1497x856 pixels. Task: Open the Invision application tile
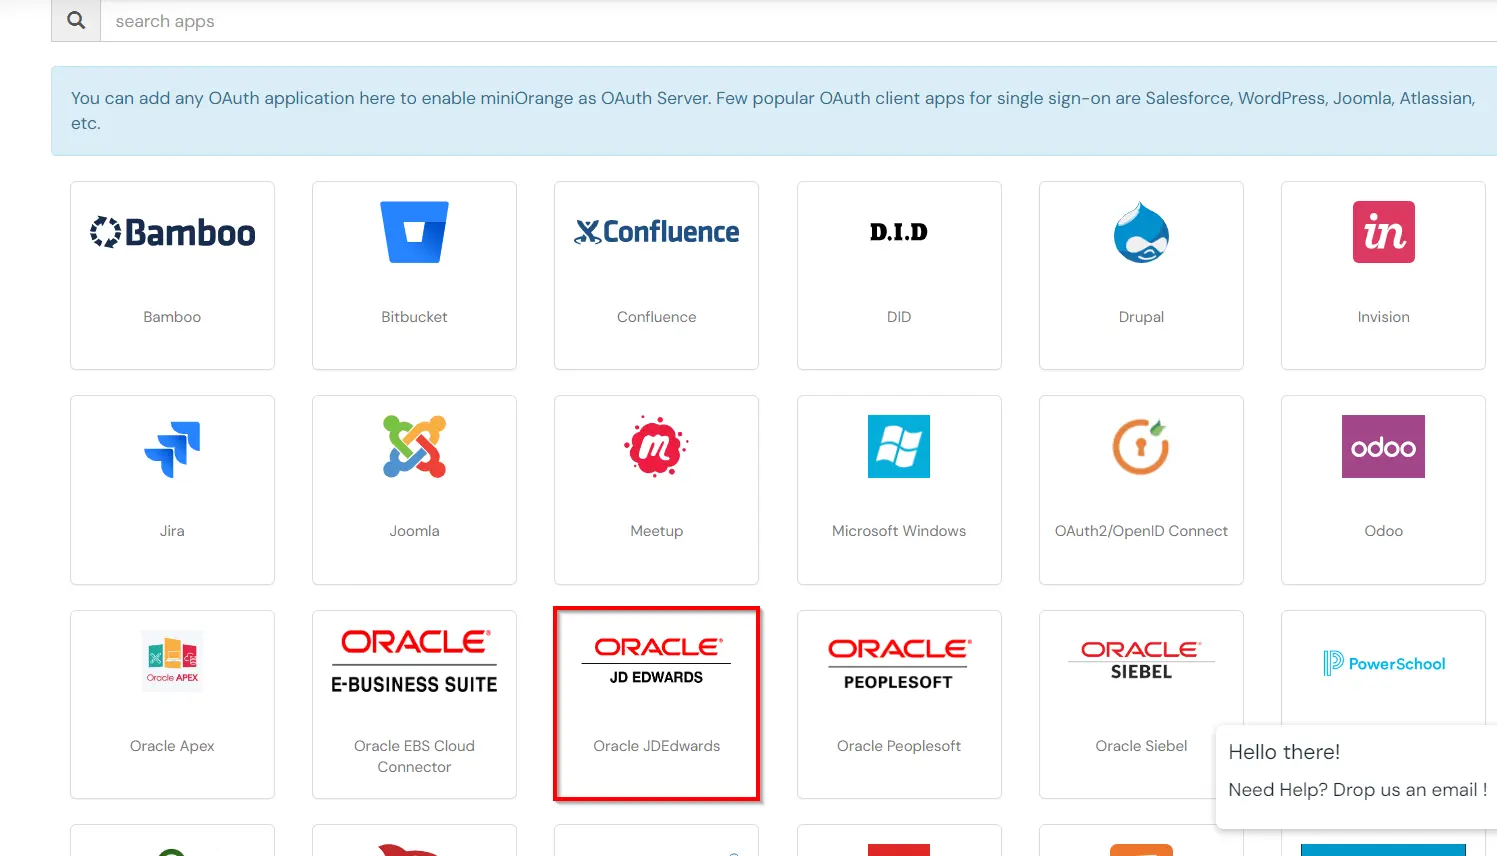click(x=1383, y=275)
